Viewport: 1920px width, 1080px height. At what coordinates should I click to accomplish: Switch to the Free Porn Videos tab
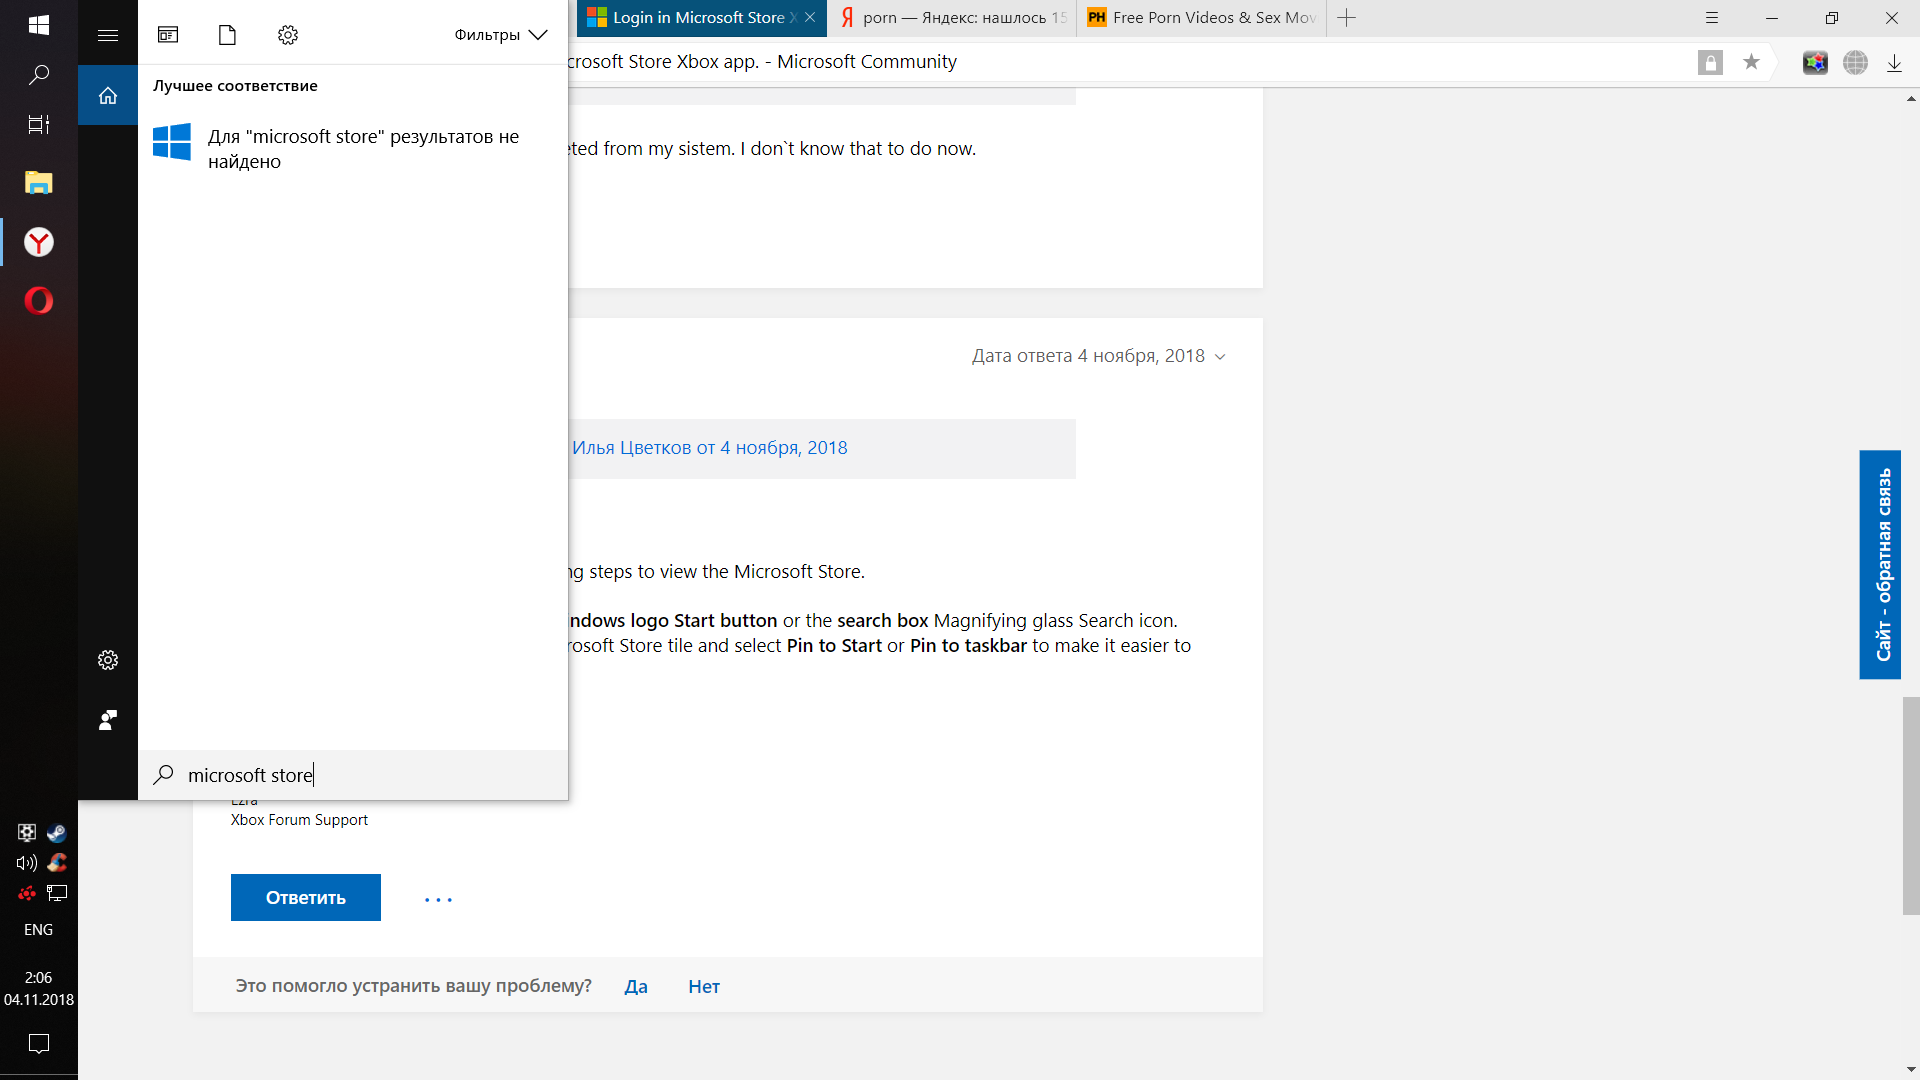tap(1202, 18)
